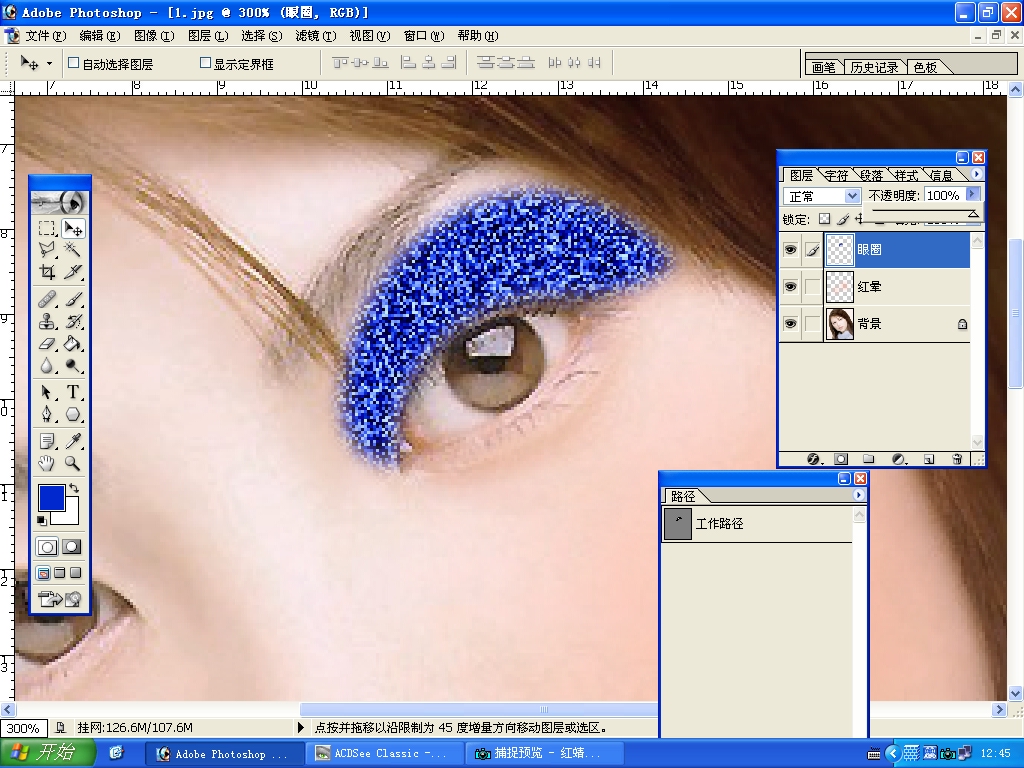Select the 工作路径 path row
The height and width of the screenshot is (768, 1024).
pyautogui.click(x=758, y=524)
